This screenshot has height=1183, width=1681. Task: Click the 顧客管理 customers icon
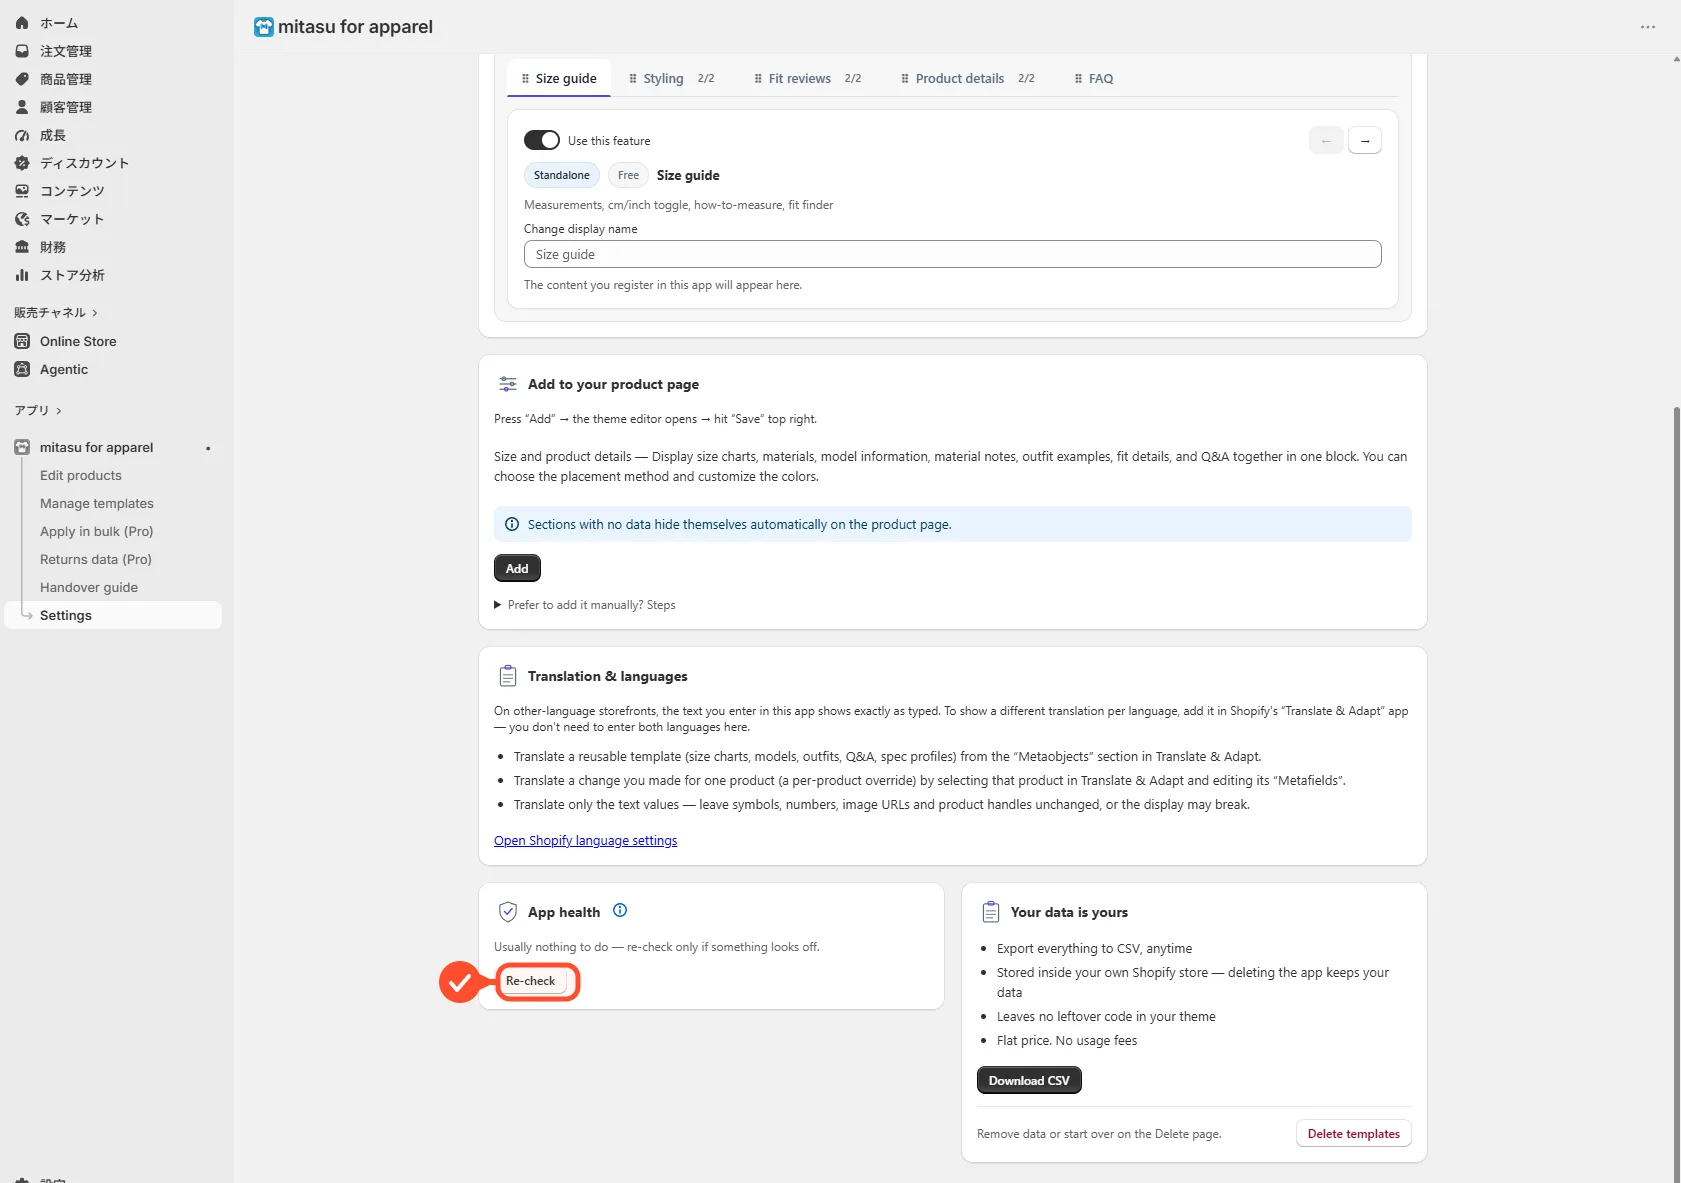pyautogui.click(x=22, y=106)
